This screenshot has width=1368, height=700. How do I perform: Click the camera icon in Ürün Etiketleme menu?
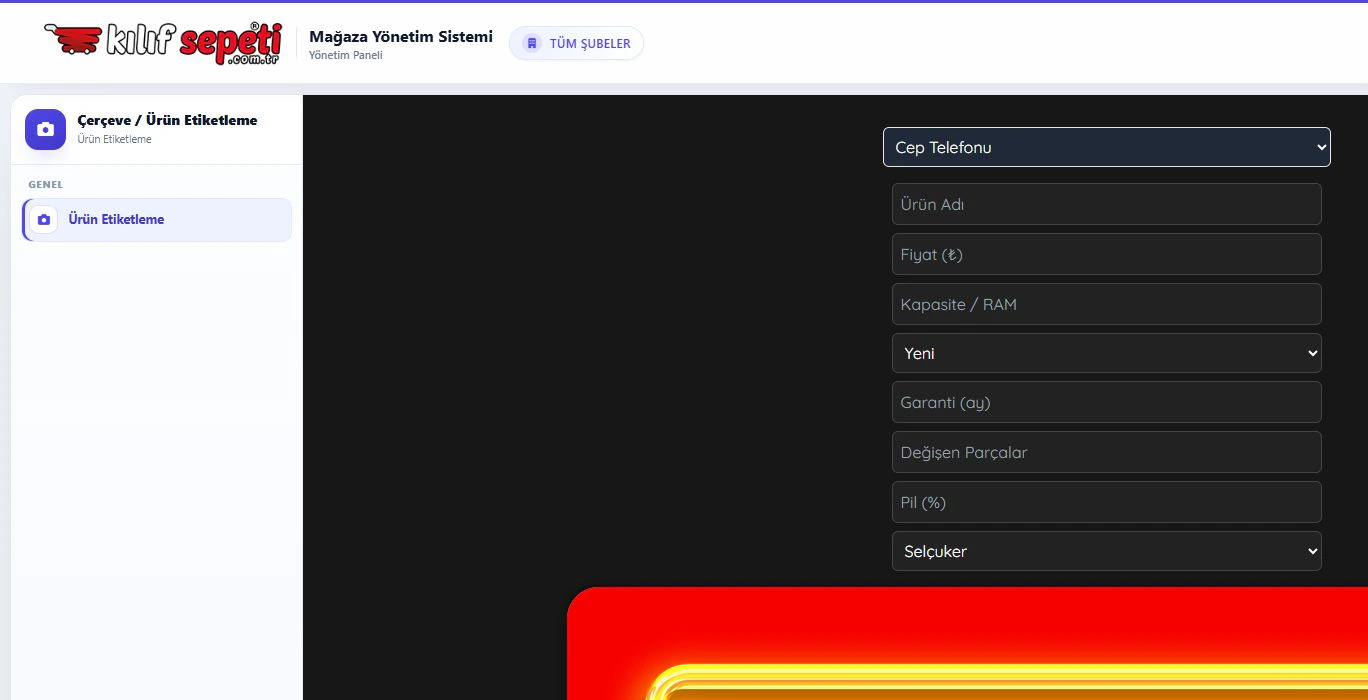pyautogui.click(x=43, y=219)
